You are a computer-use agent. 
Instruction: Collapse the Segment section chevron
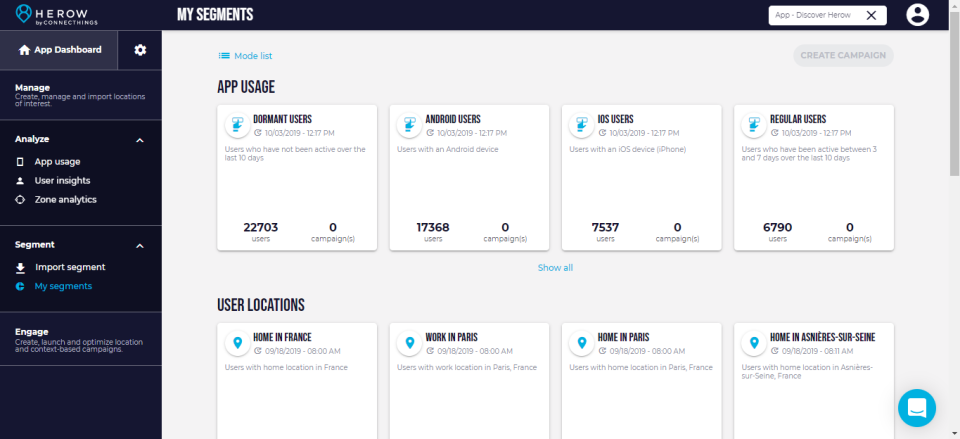coord(140,246)
